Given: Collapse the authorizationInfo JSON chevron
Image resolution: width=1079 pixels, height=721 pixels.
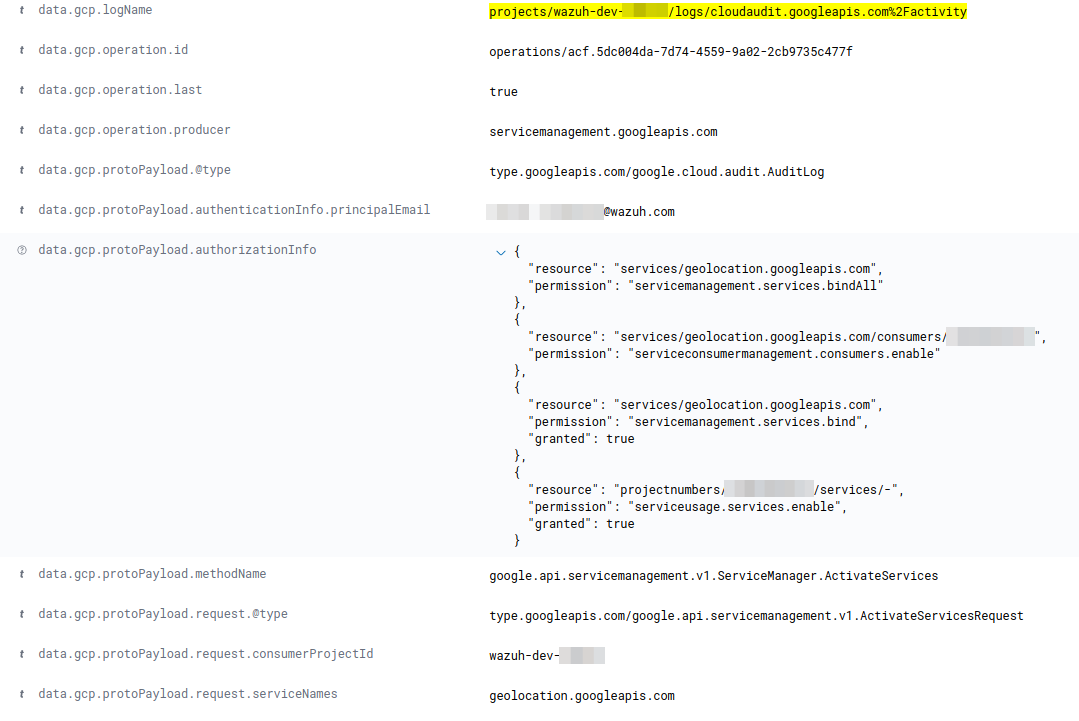Looking at the screenshot, I should point(501,252).
